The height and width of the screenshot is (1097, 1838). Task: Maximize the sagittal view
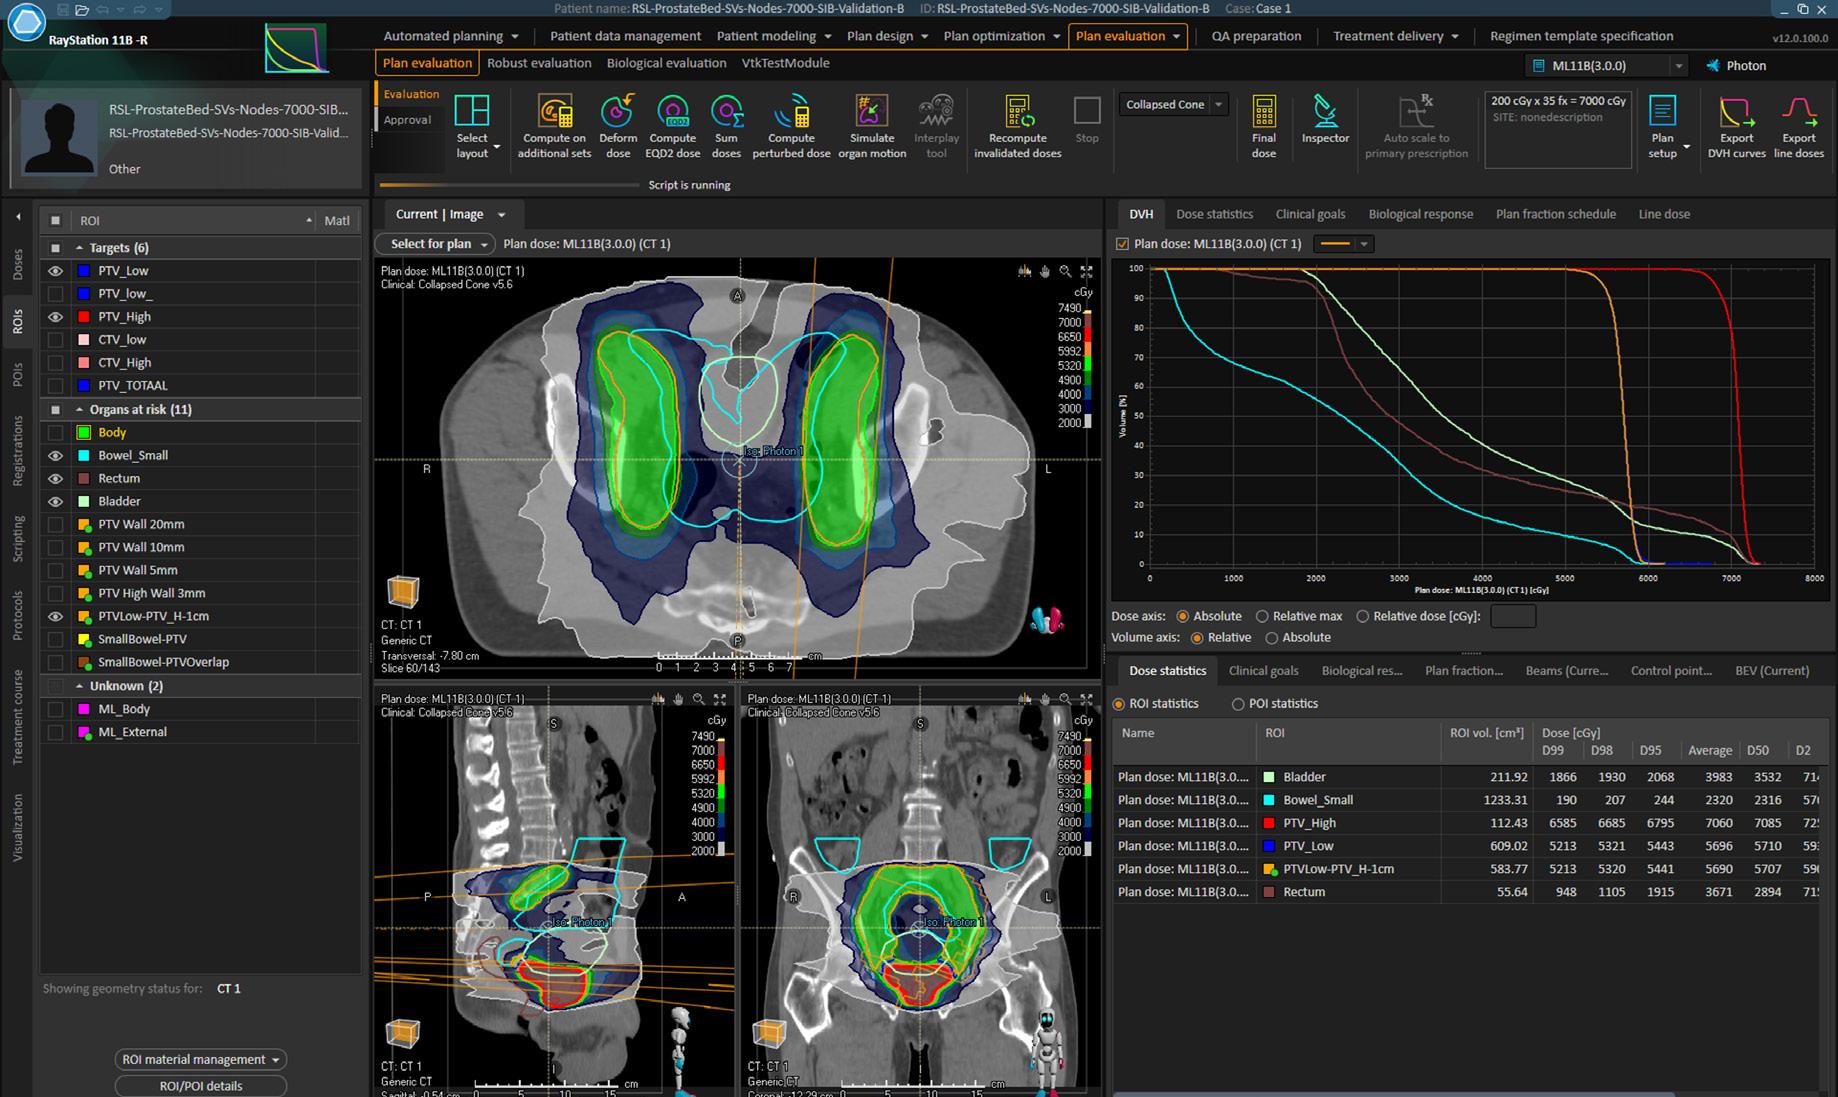click(x=720, y=699)
